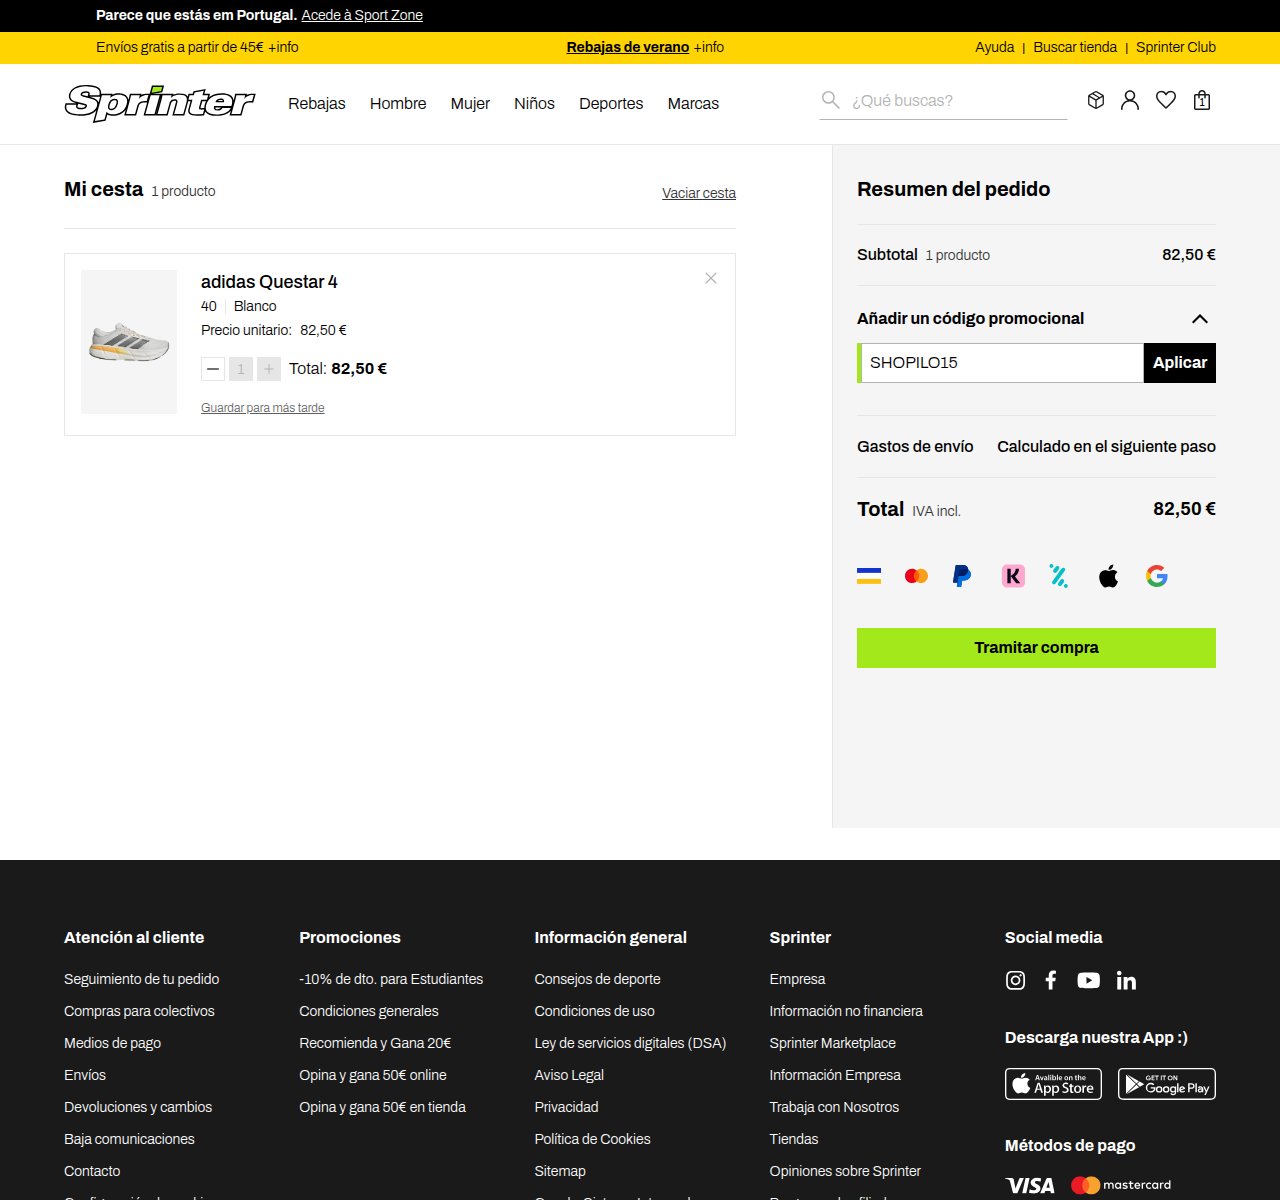Click the Sprinter Club link
The width and height of the screenshot is (1280, 1200).
[x=1176, y=47]
